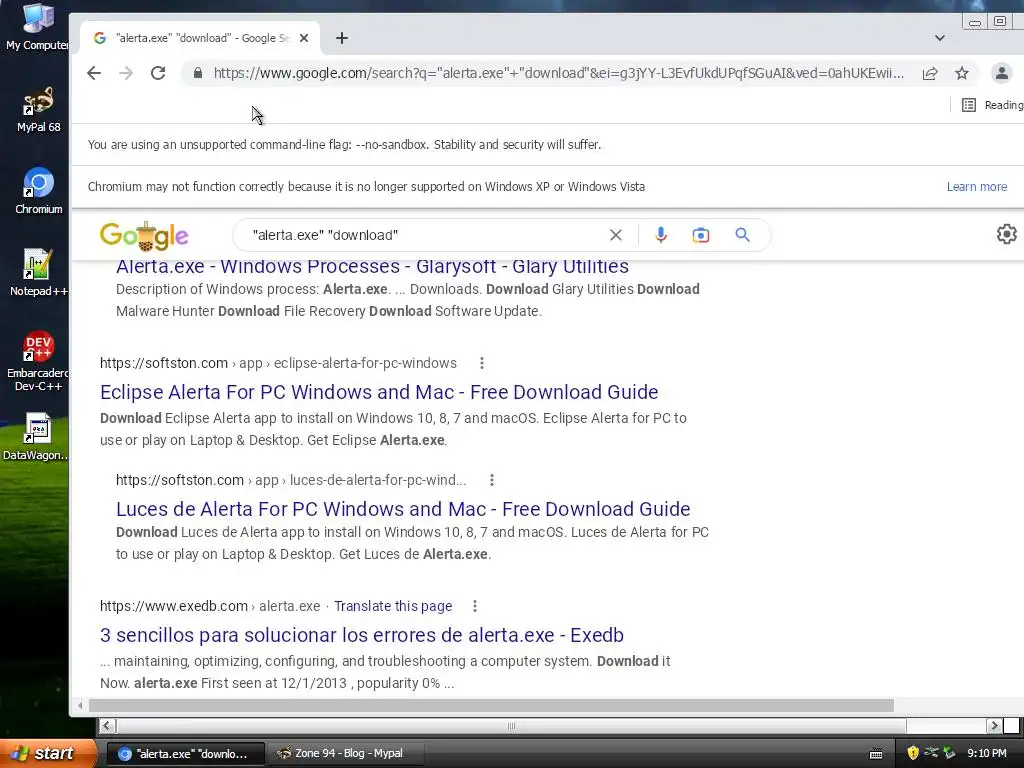Go back with the browser back arrow
The image size is (1024, 768).
coord(94,73)
